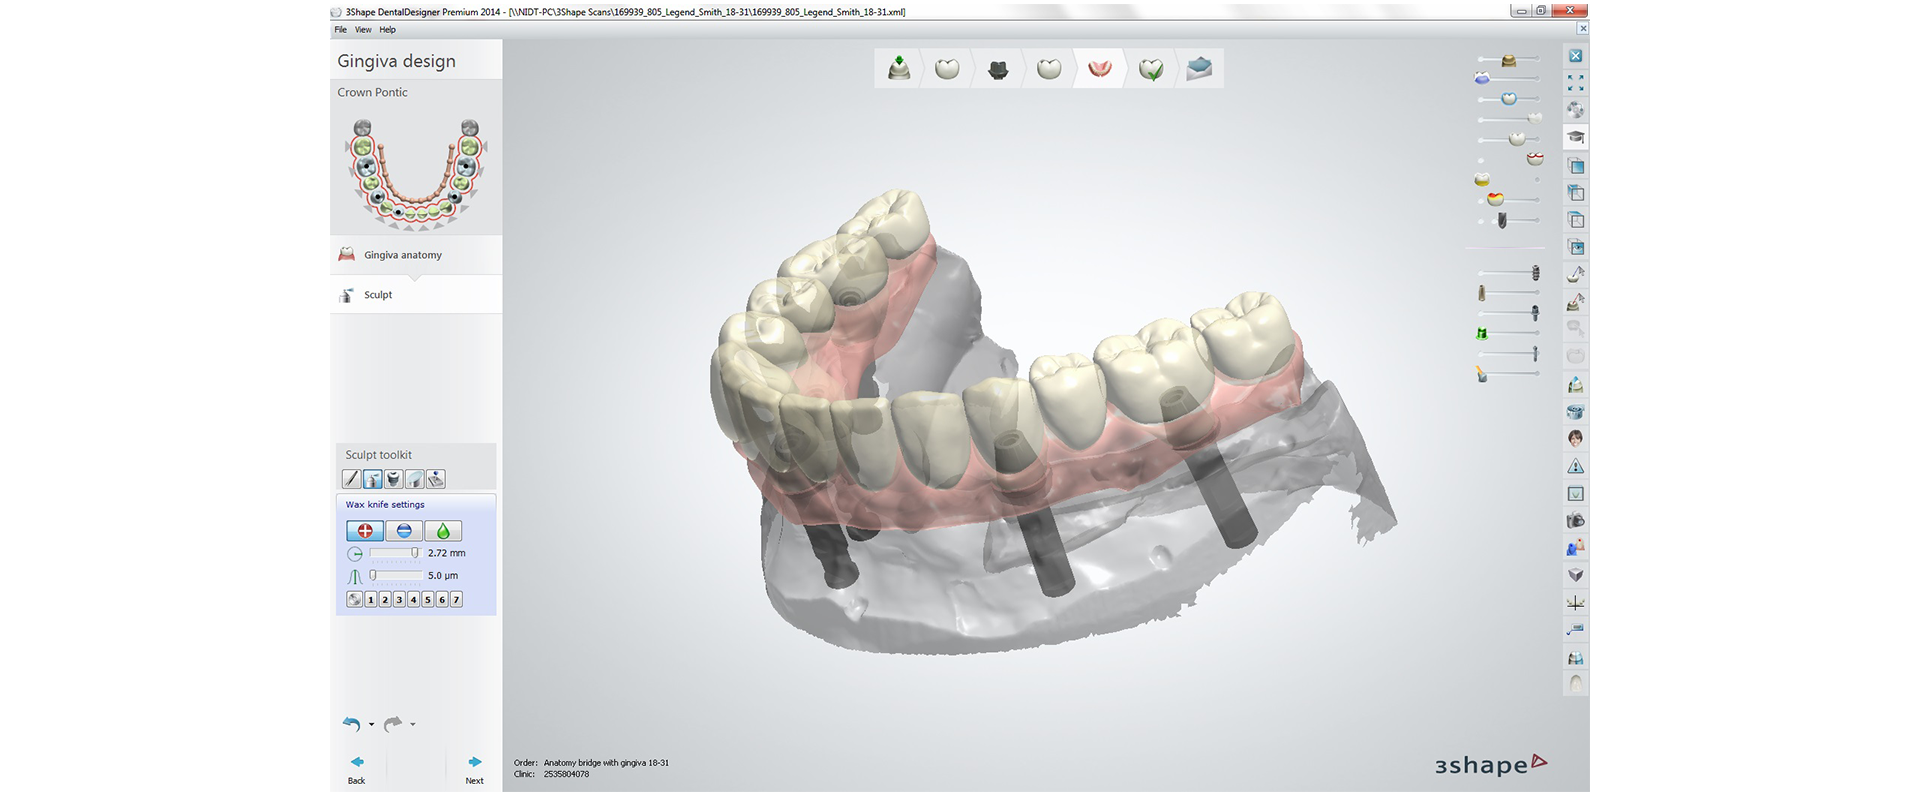Select the wax knife sculpt tool
The height and width of the screenshot is (796, 1920).
click(x=372, y=479)
